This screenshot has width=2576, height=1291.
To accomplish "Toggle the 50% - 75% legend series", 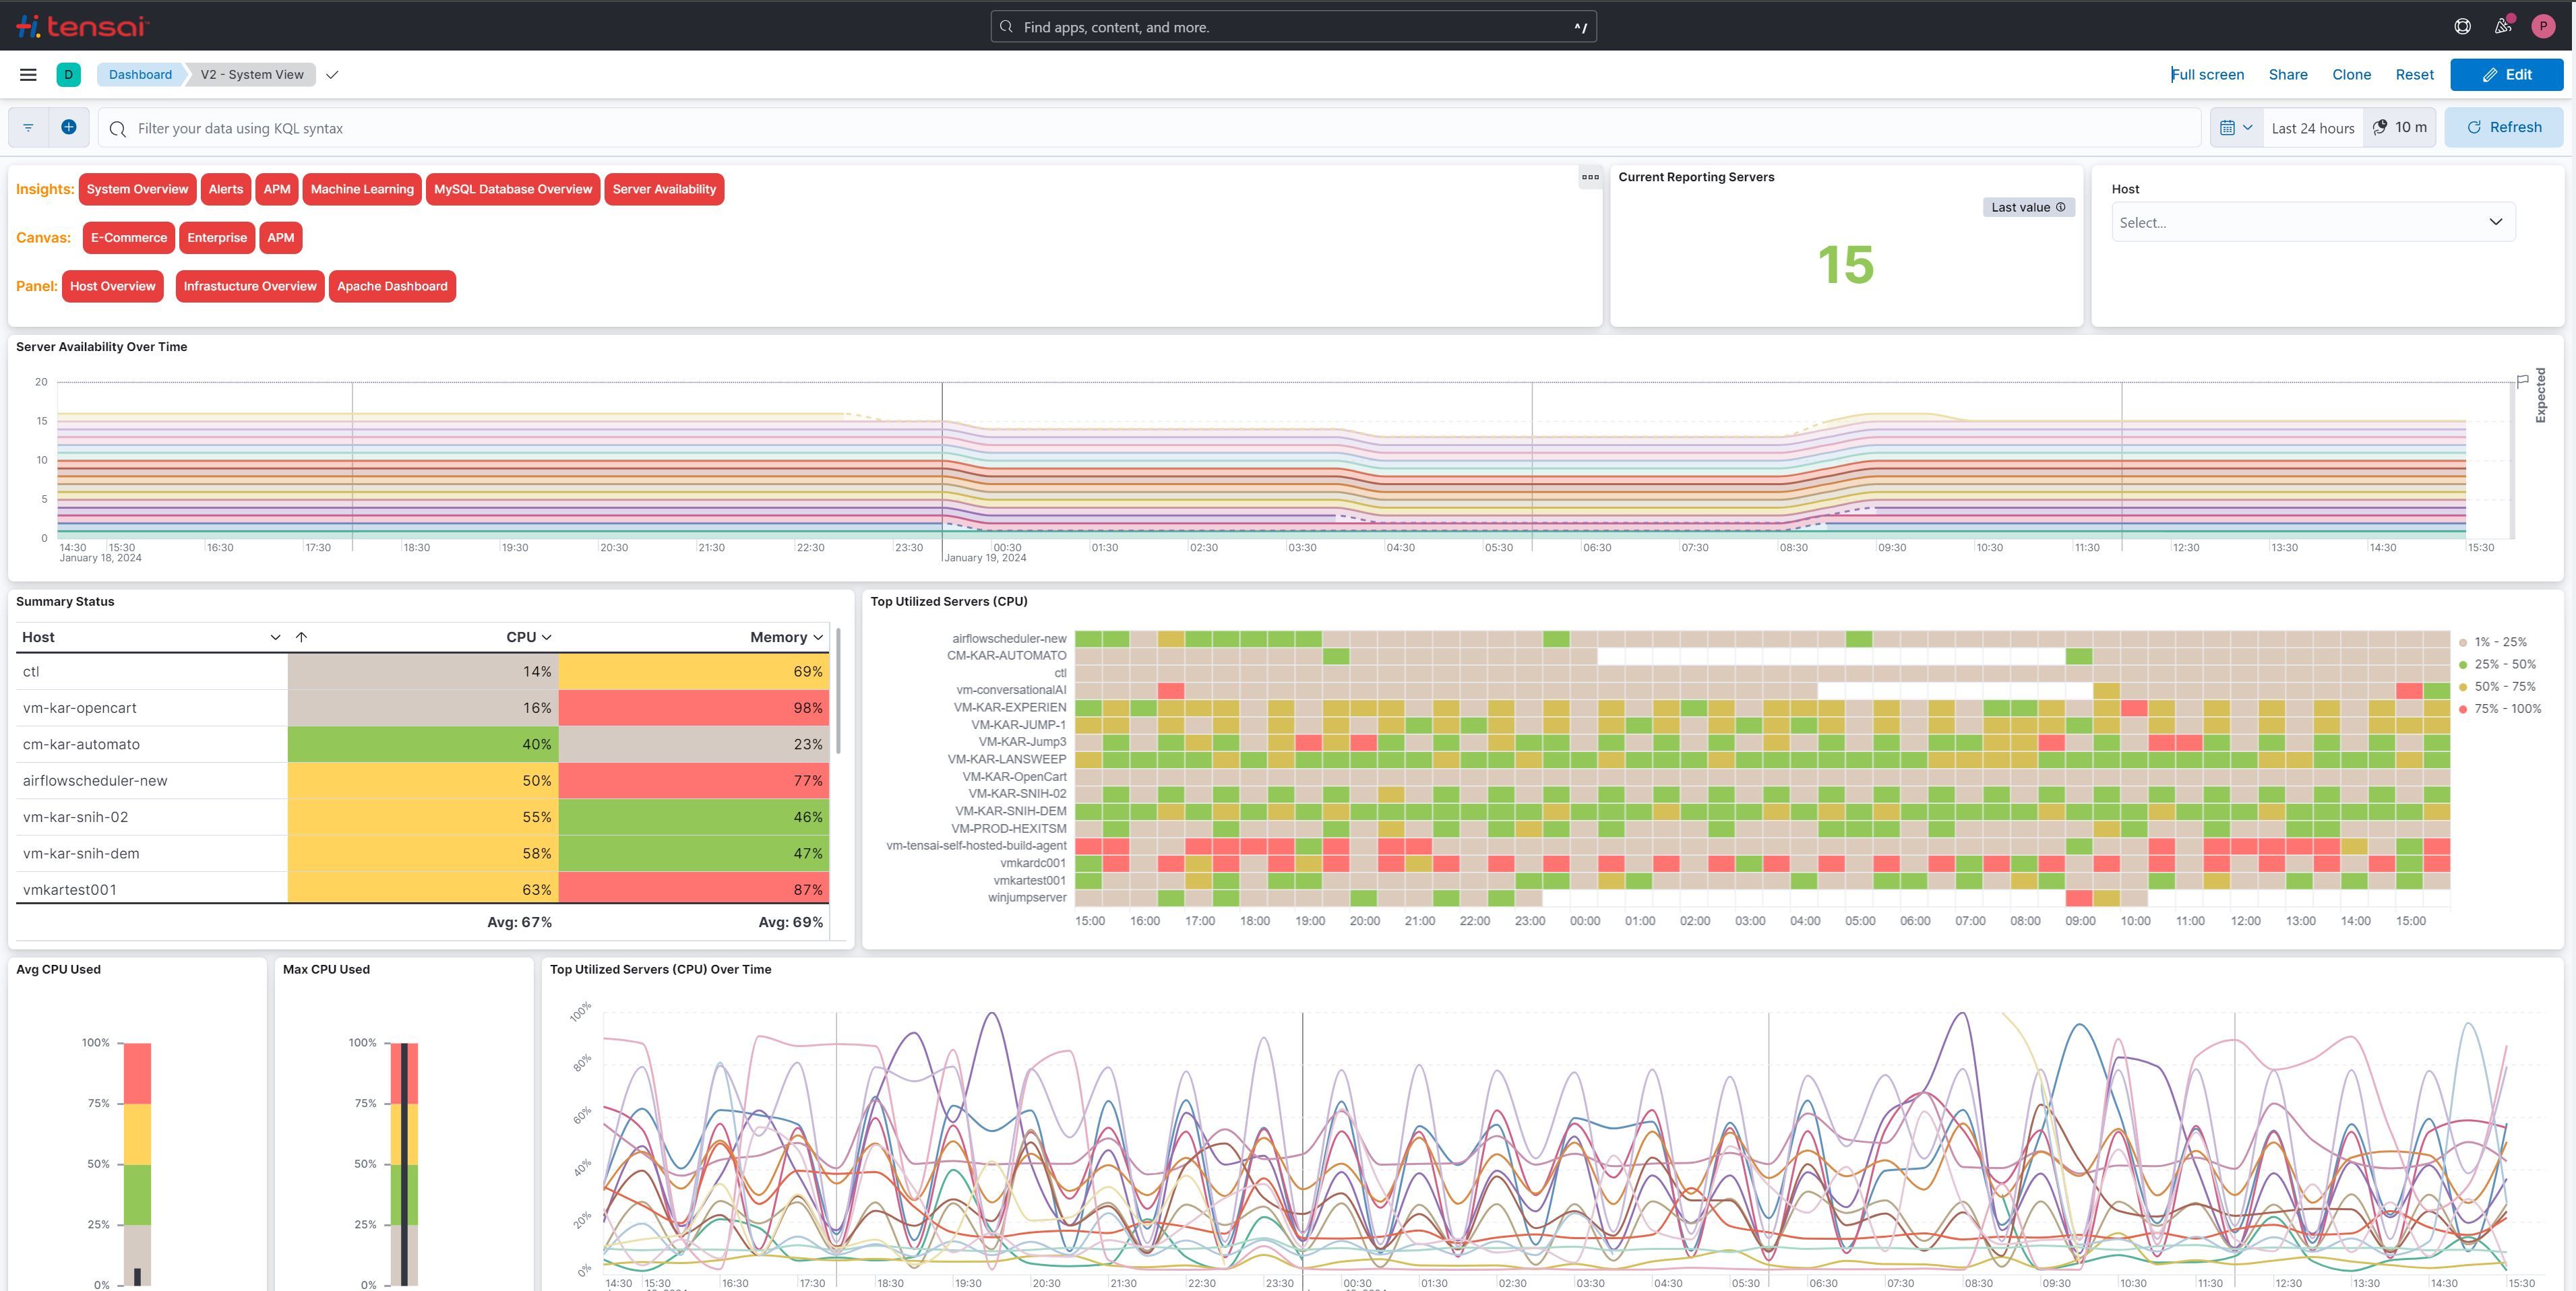I will [x=2497, y=686].
